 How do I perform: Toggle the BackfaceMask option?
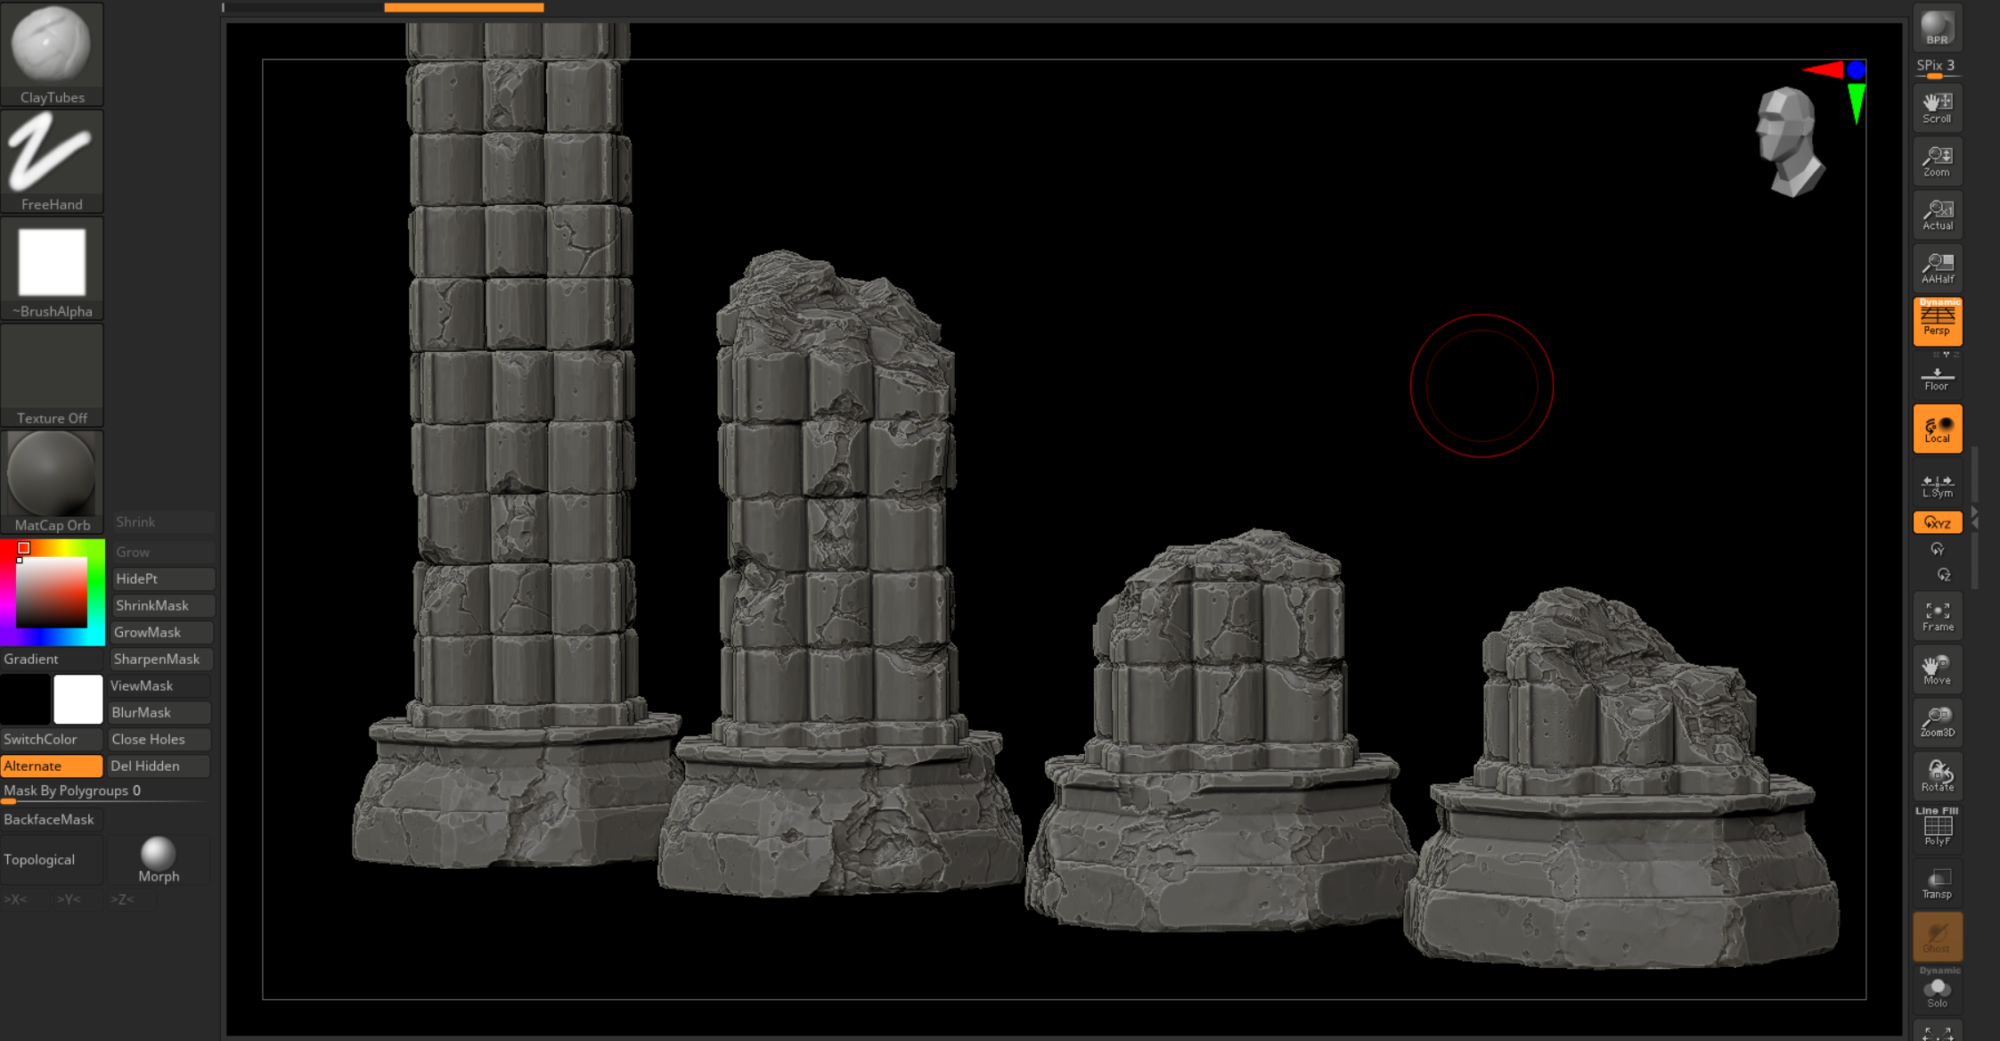click(x=52, y=819)
